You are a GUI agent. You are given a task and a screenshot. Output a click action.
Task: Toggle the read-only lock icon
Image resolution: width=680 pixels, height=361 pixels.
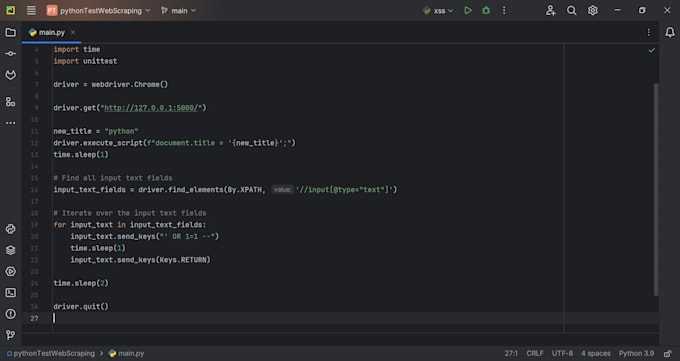point(667,353)
